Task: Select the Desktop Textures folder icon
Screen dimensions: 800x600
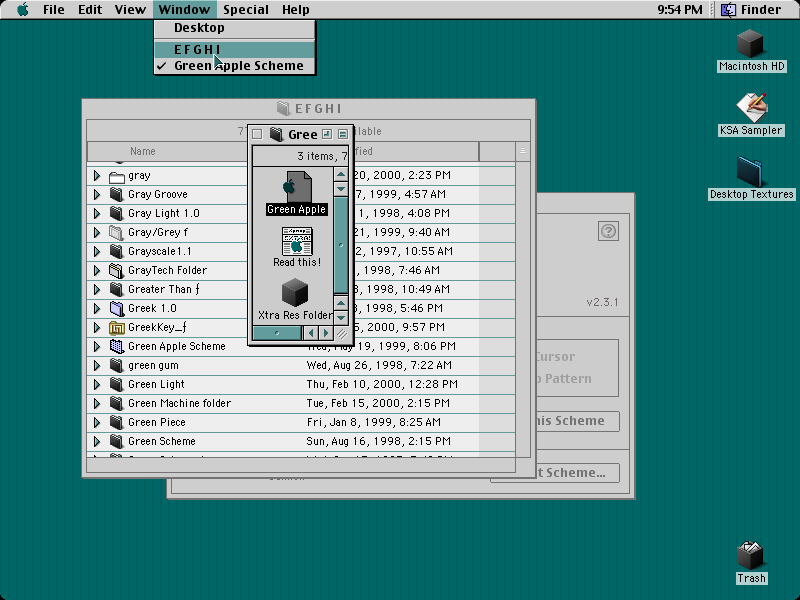Action: [x=751, y=172]
